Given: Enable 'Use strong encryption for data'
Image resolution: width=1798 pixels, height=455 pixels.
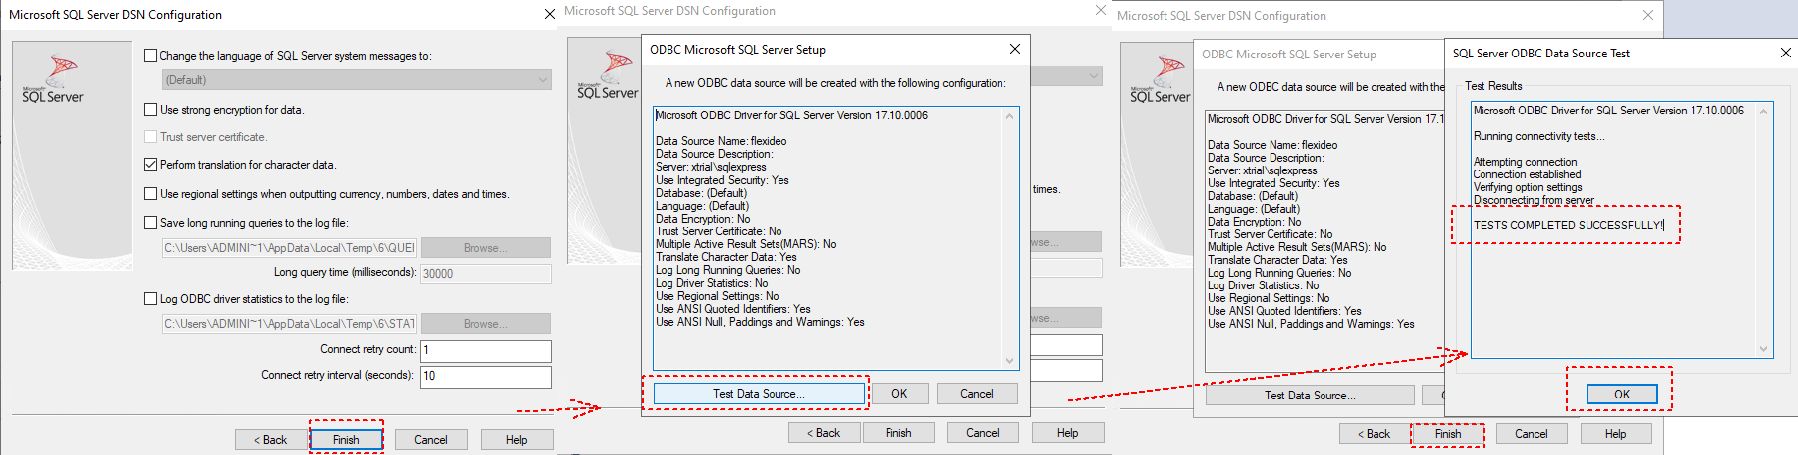Looking at the screenshot, I should click(151, 110).
